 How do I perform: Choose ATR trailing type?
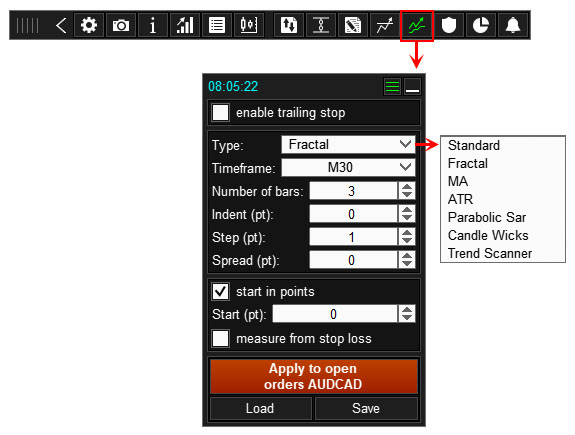click(x=460, y=199)
